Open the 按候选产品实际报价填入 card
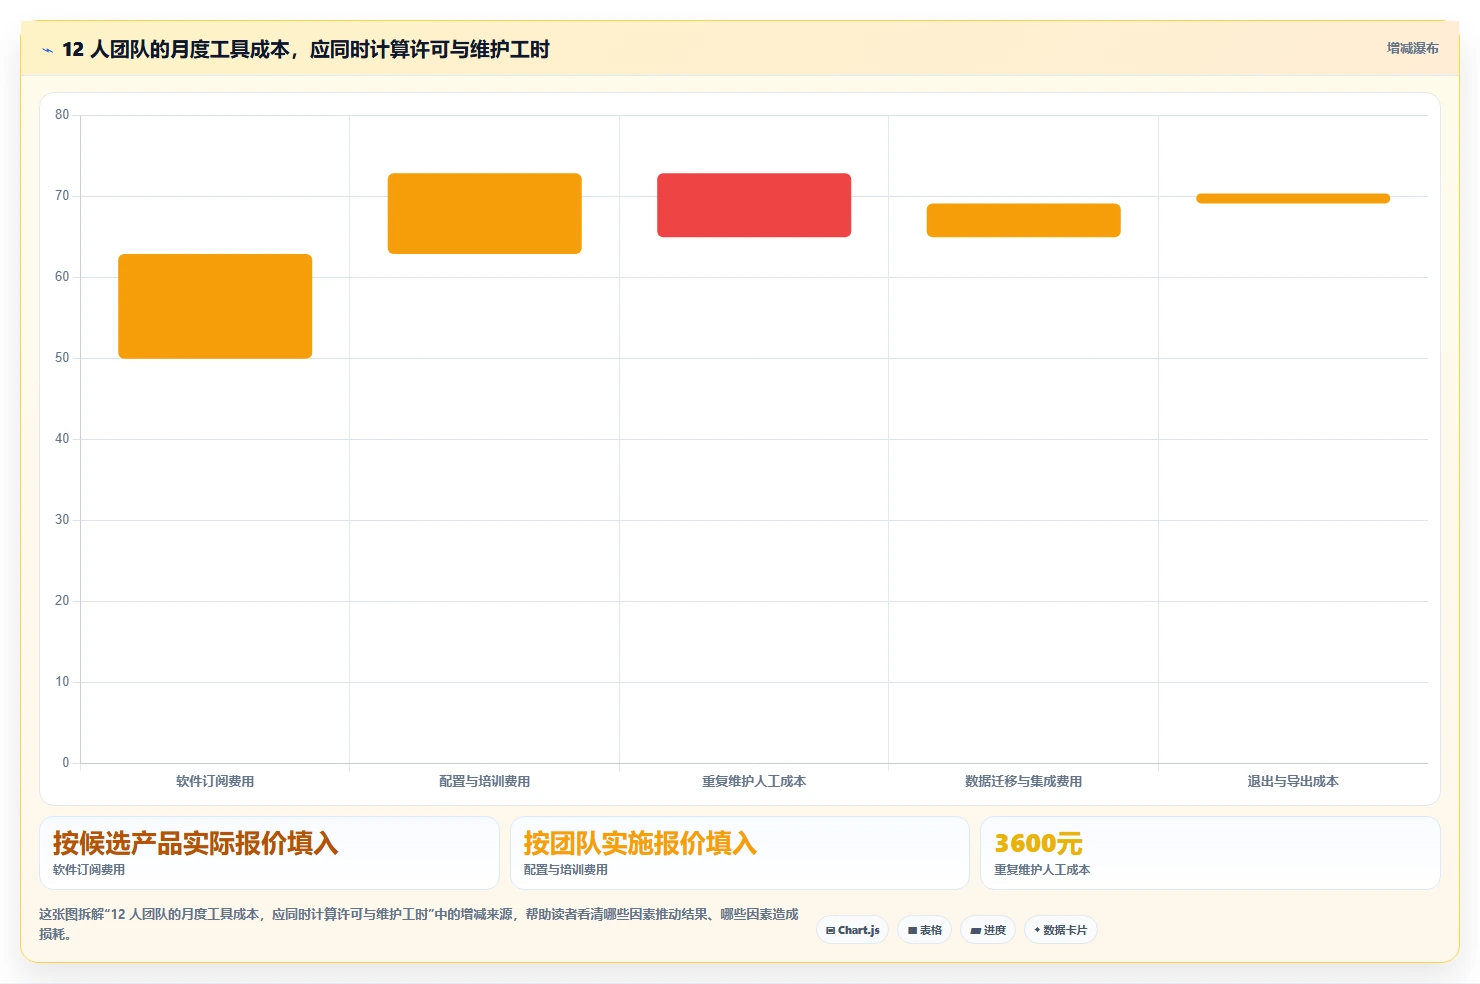This screenshot has width=1480, height=984. pyautogui.click(x=269, y=853)
